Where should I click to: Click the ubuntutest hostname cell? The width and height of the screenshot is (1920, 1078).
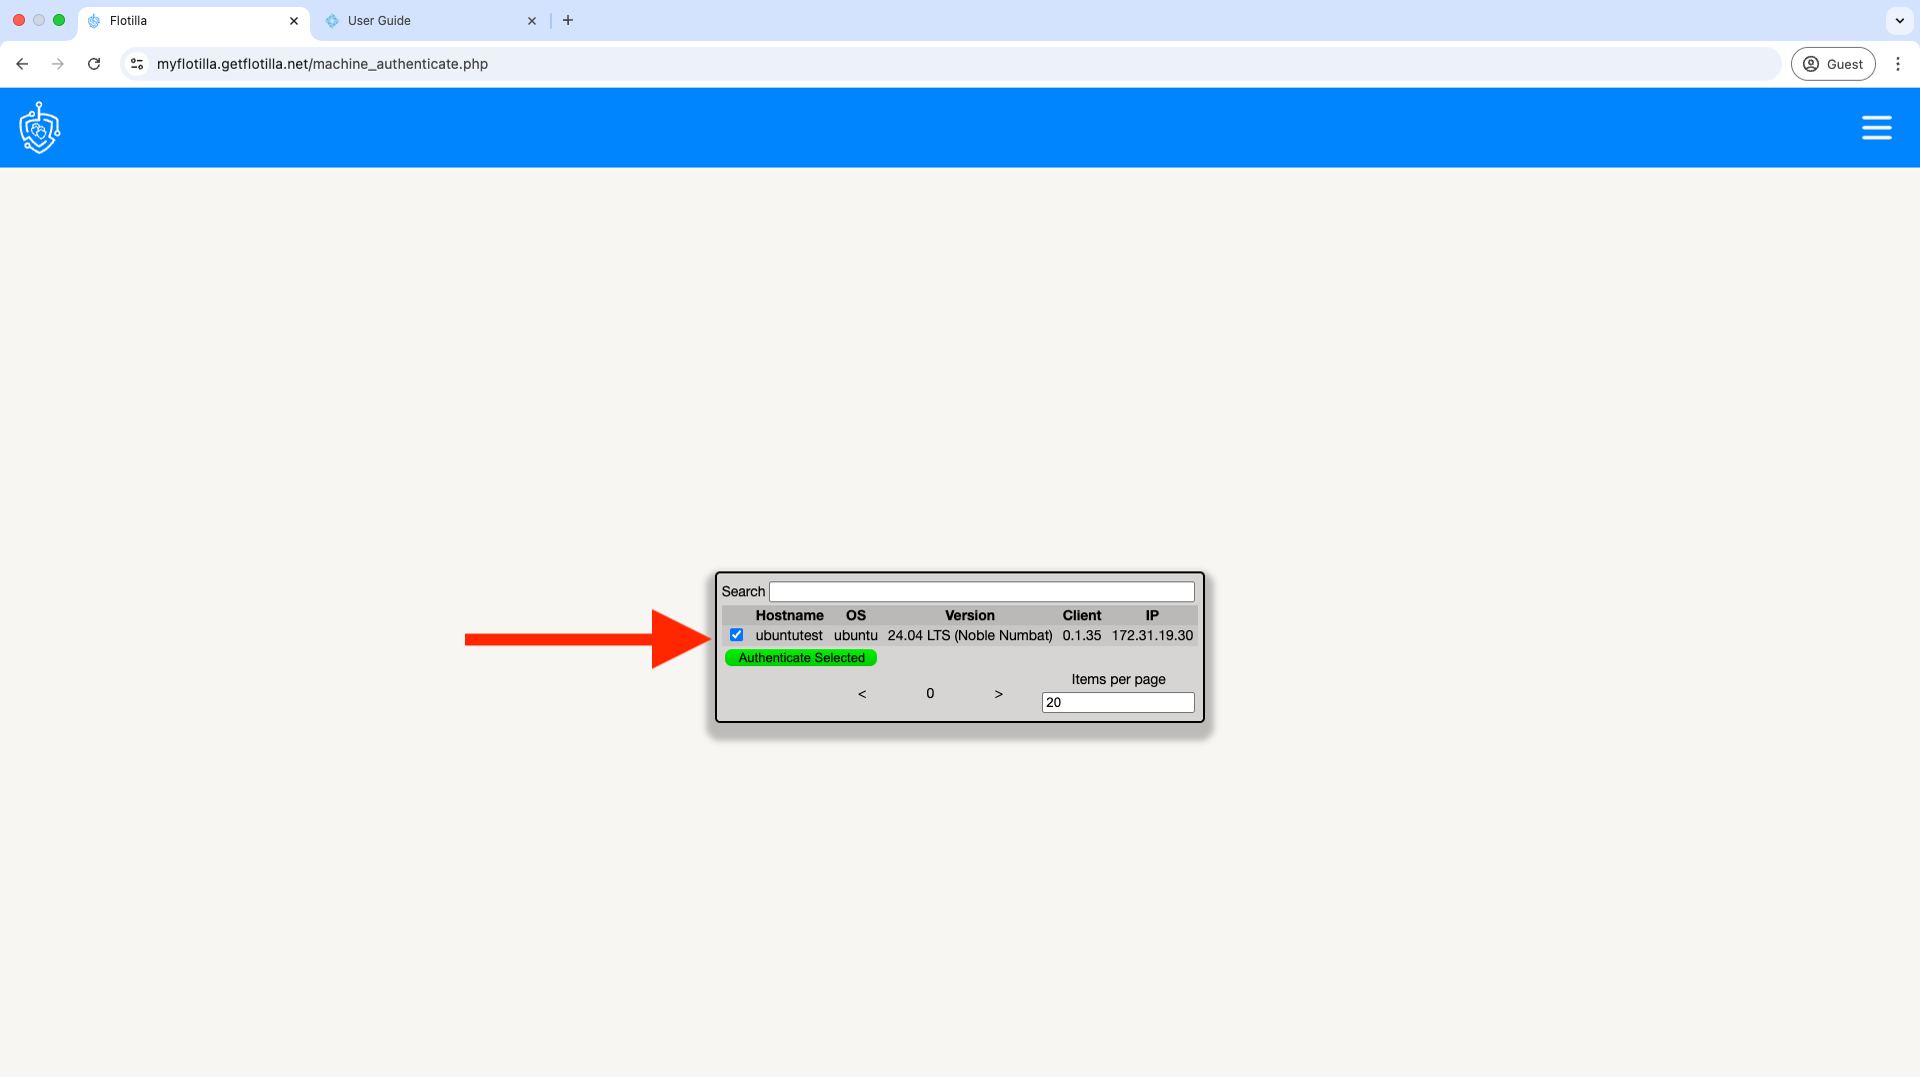click(789, 636)
